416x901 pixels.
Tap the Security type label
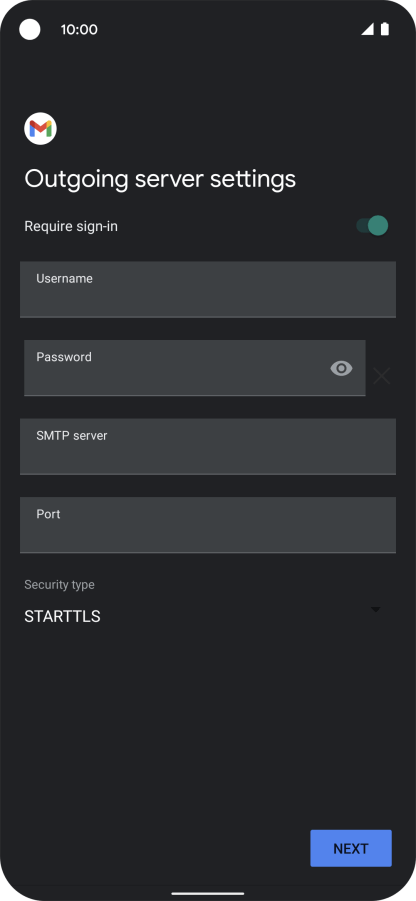[x=59, y=585]
